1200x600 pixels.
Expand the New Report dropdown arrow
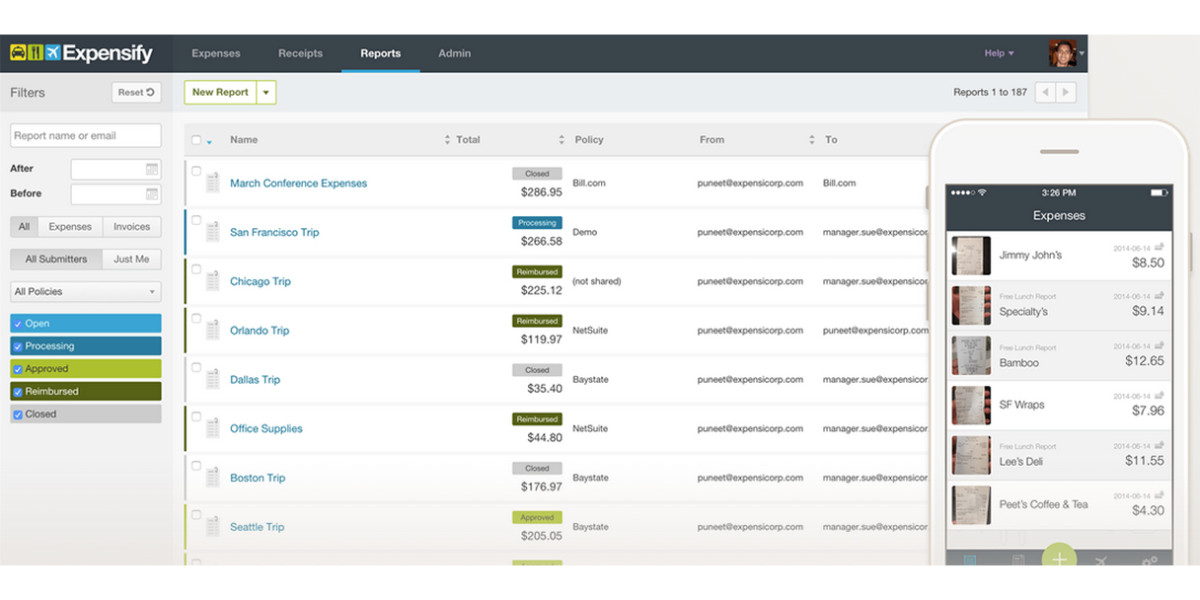click(266, 92)
